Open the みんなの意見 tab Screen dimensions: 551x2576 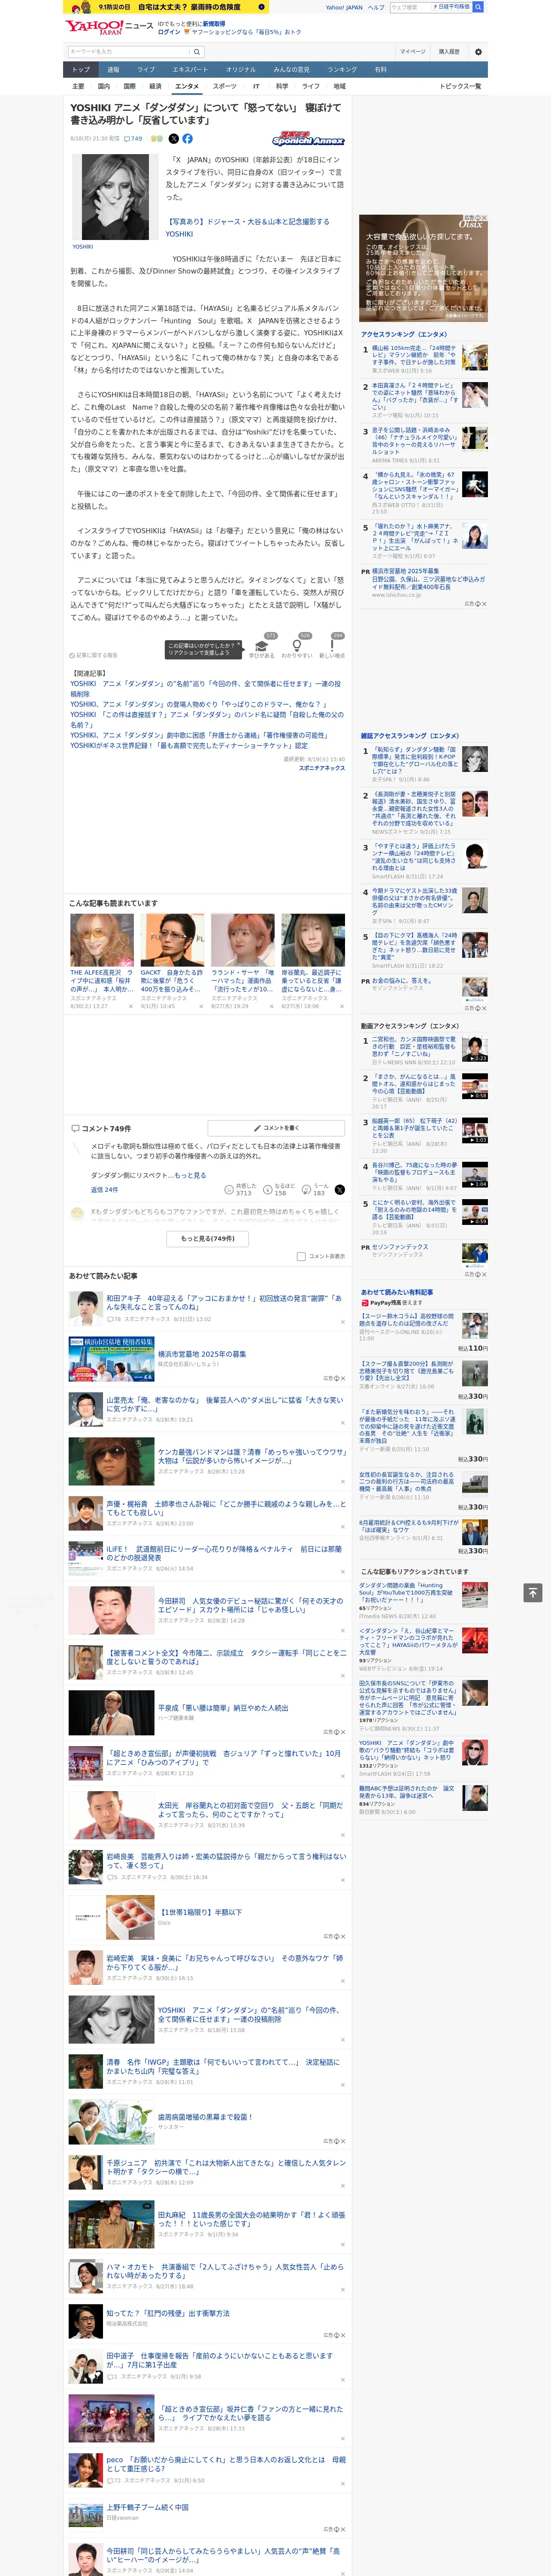[x=291, y=69]
